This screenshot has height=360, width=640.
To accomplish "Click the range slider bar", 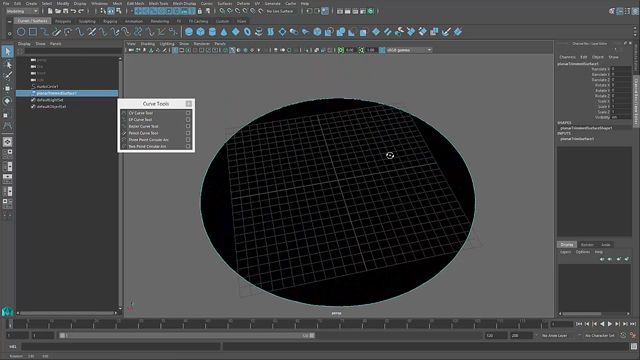I will coord(187,336).
